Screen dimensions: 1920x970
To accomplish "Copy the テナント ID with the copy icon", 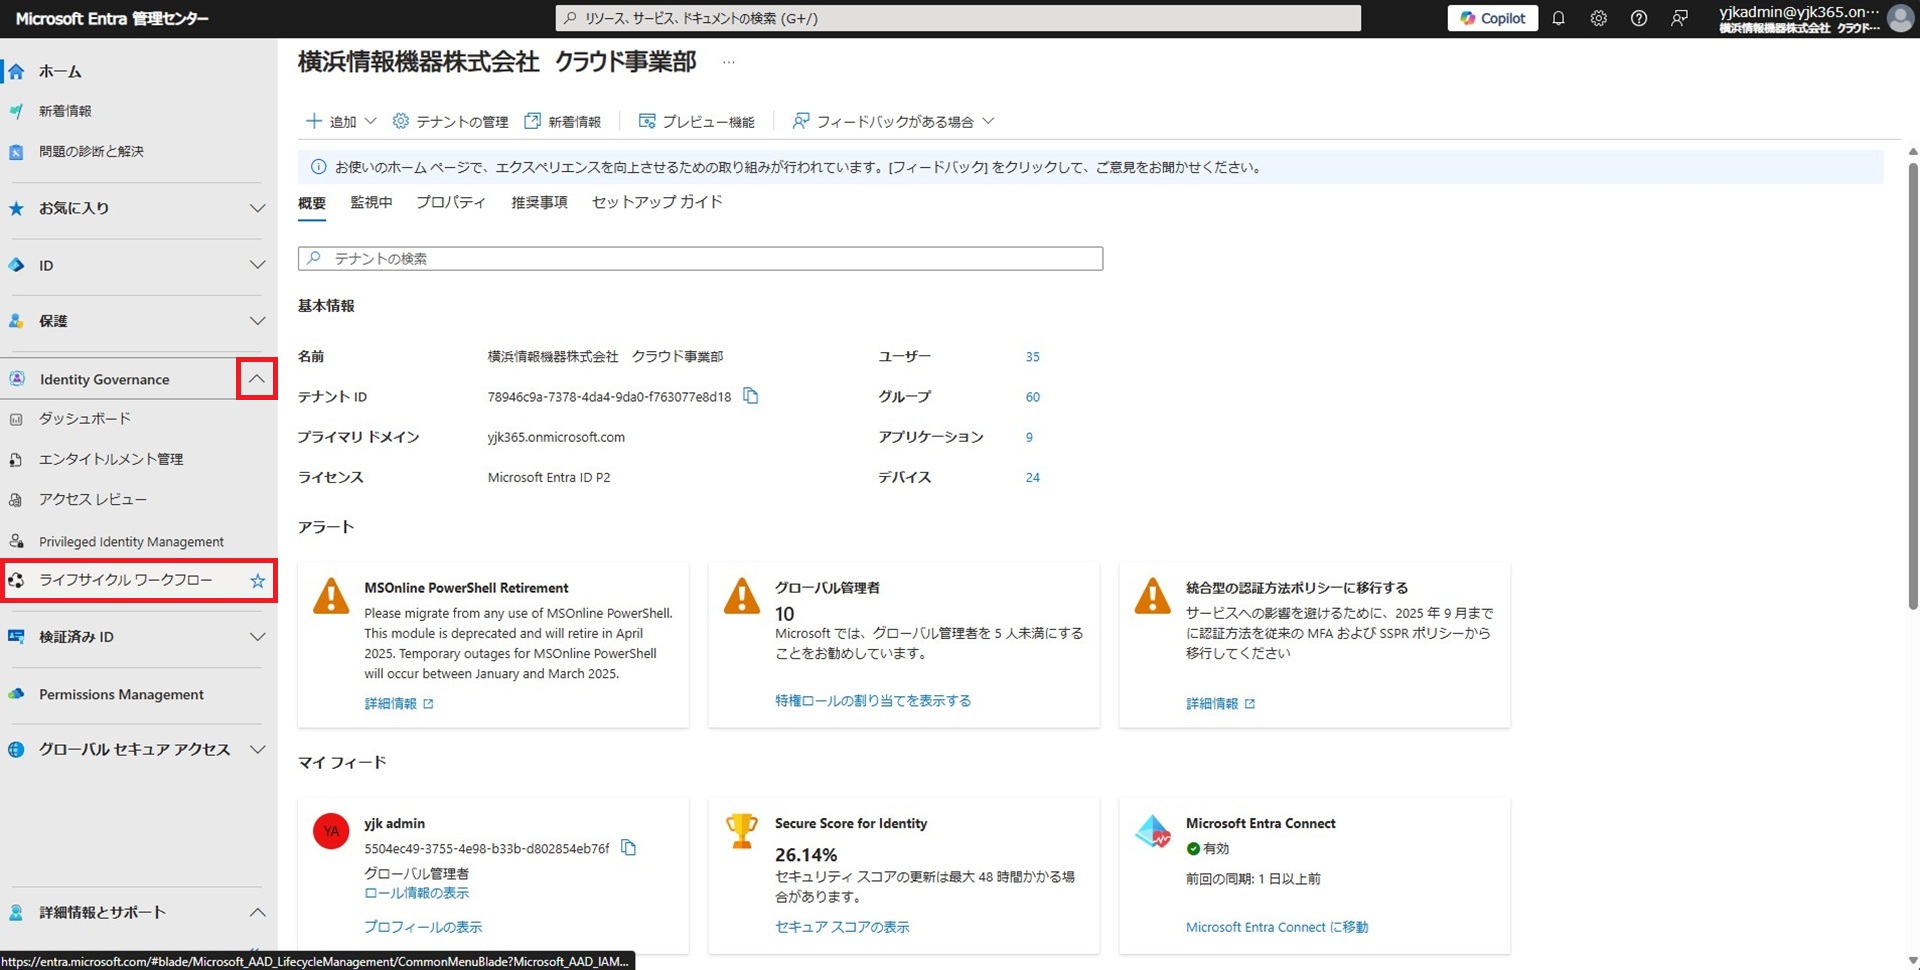I will [x=751, y=396].
